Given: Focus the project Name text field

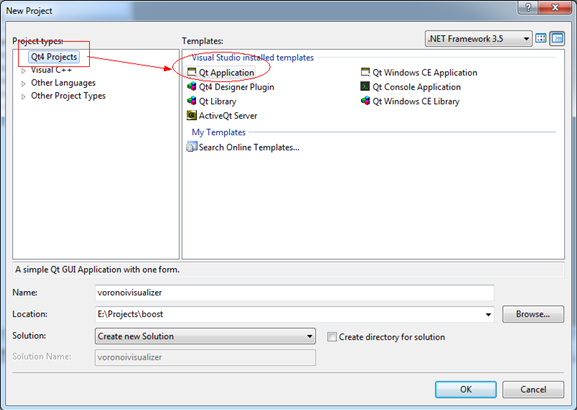Looking at the screenshot, I should (294, 293).
